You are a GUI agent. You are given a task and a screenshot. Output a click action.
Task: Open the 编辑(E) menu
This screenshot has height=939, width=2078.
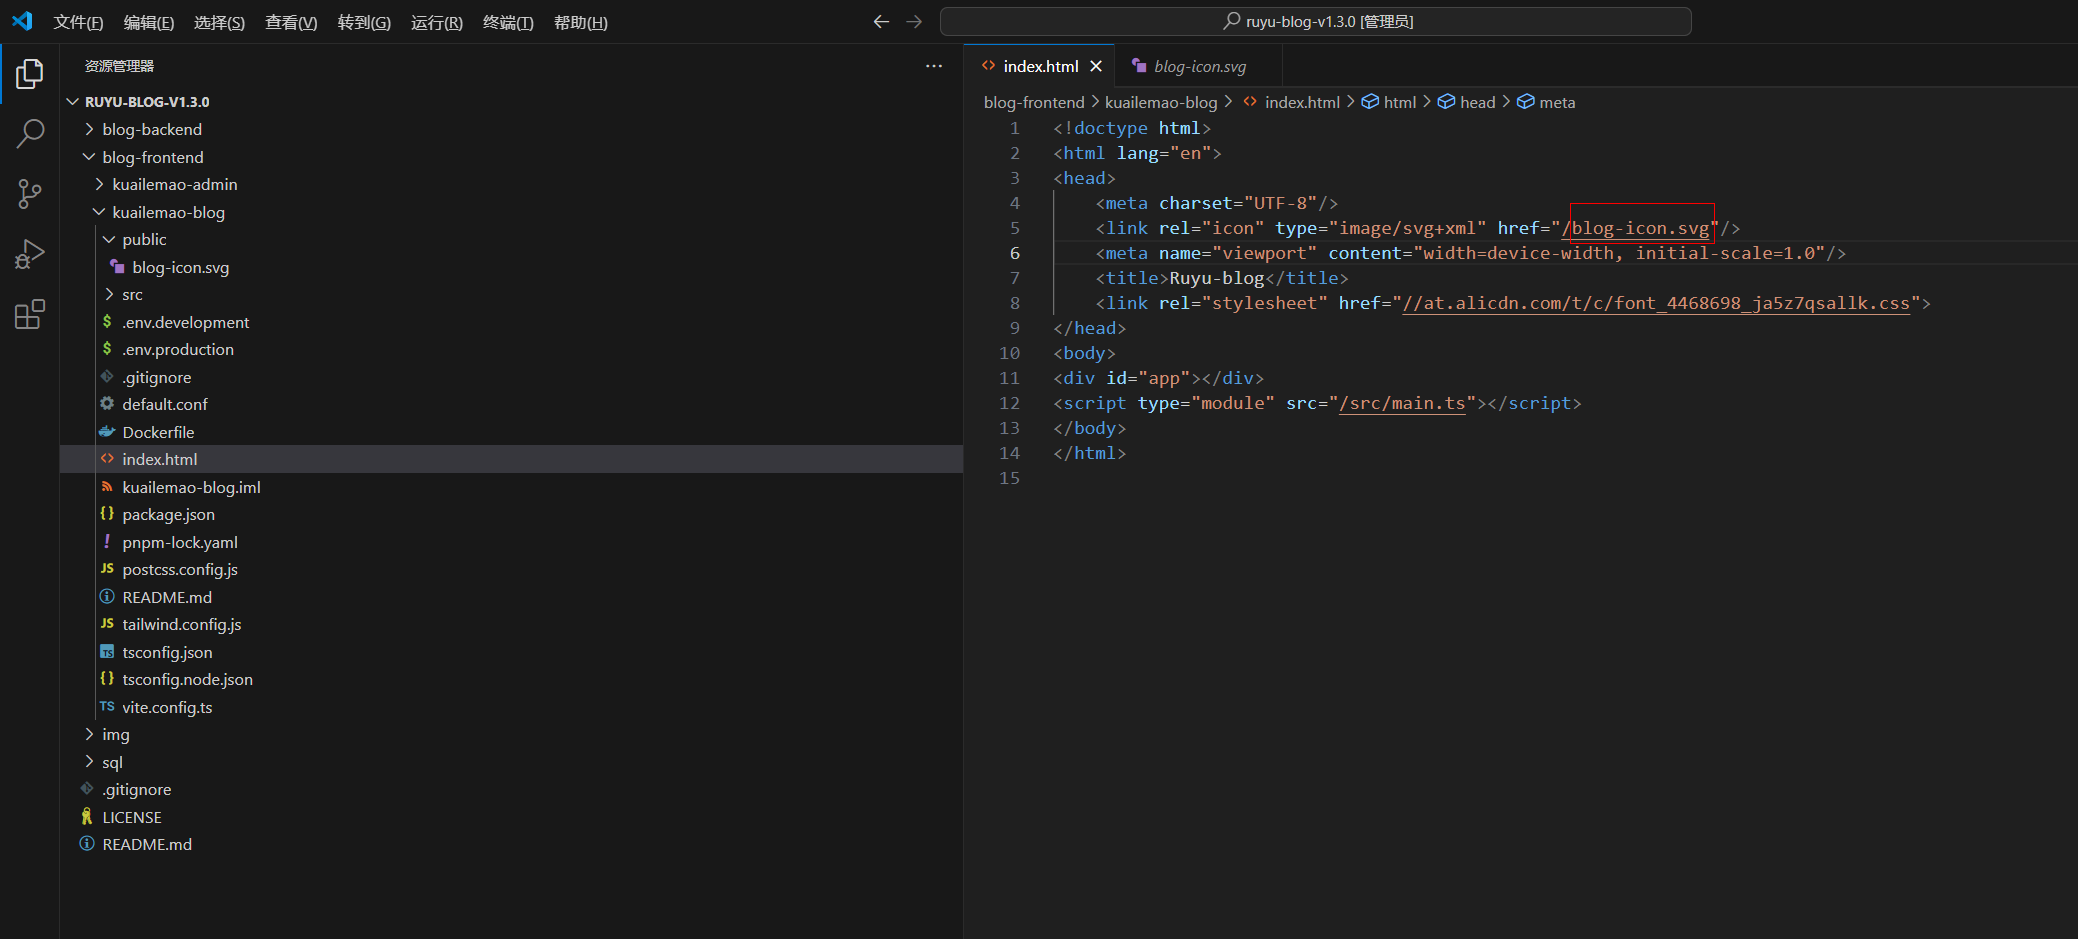point(149,22)
